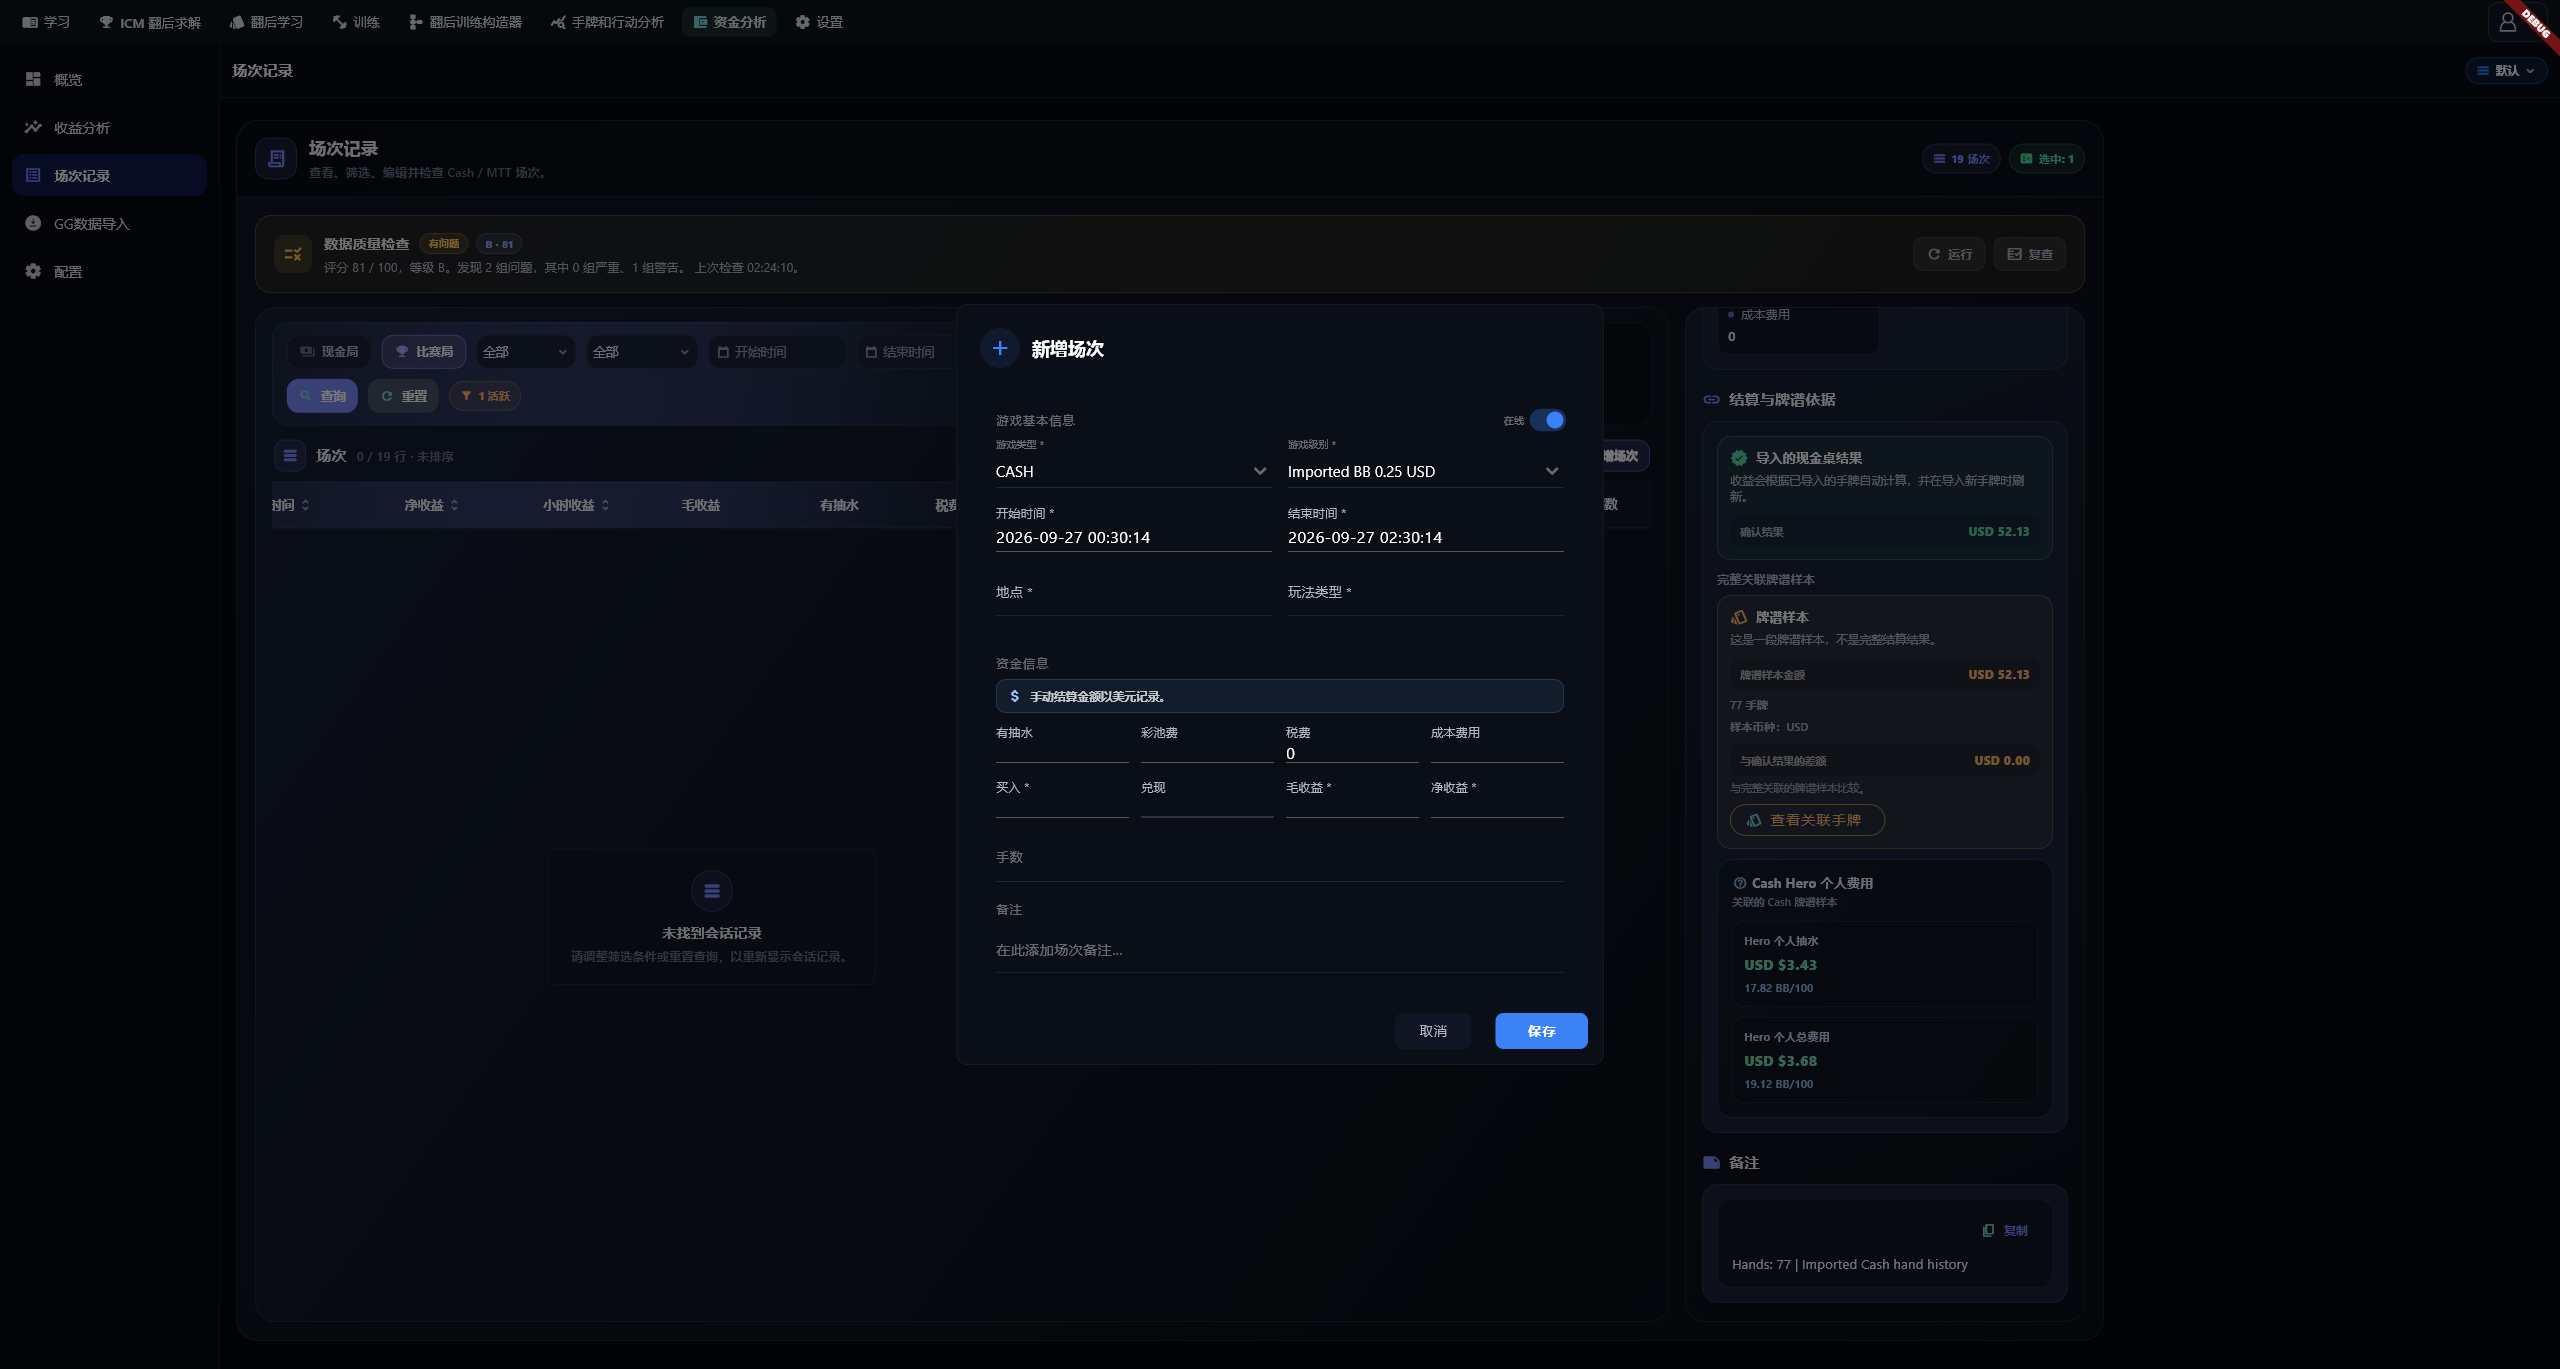Click the 场次 list icon button
Image resolution: width=2560 pixels, height=1369 pixels.
coord(290,456)
